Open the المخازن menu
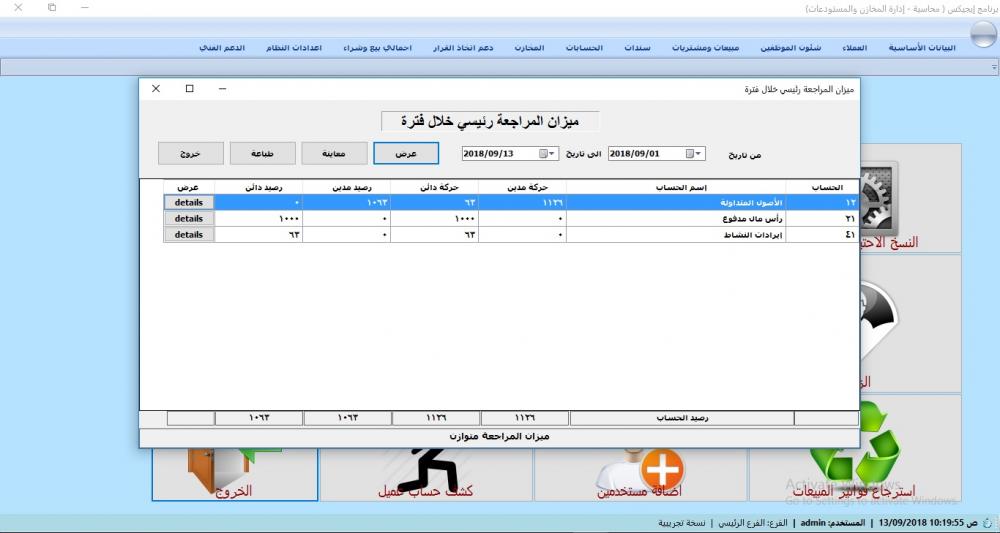The image size is (1000, 533). click(x=529, y=48)
